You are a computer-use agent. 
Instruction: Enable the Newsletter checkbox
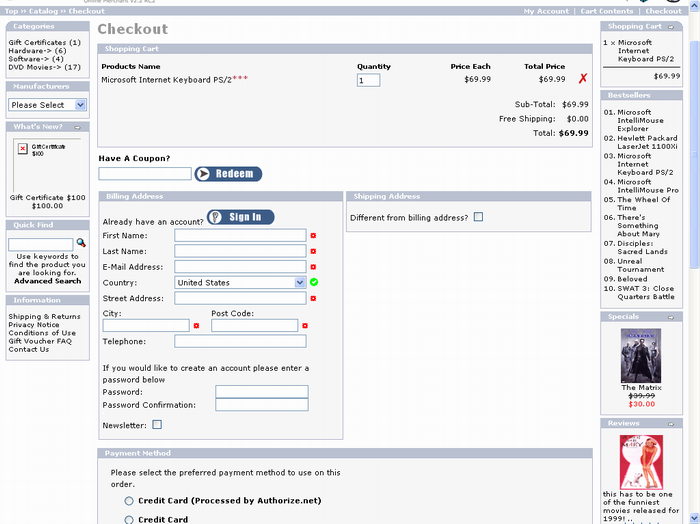pos(157,424)
